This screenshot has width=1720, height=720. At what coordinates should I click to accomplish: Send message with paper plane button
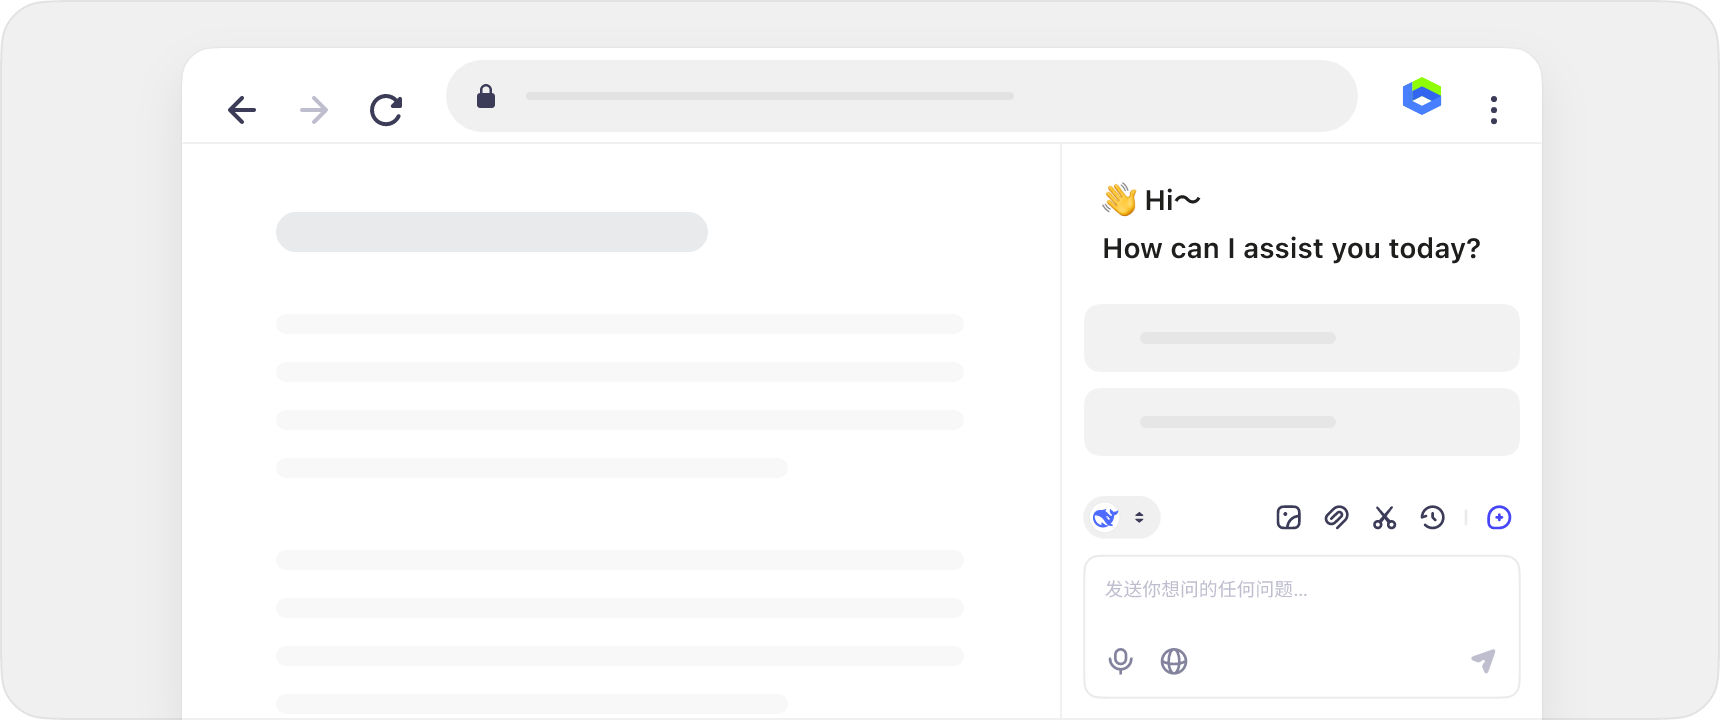pos(1484,661)
